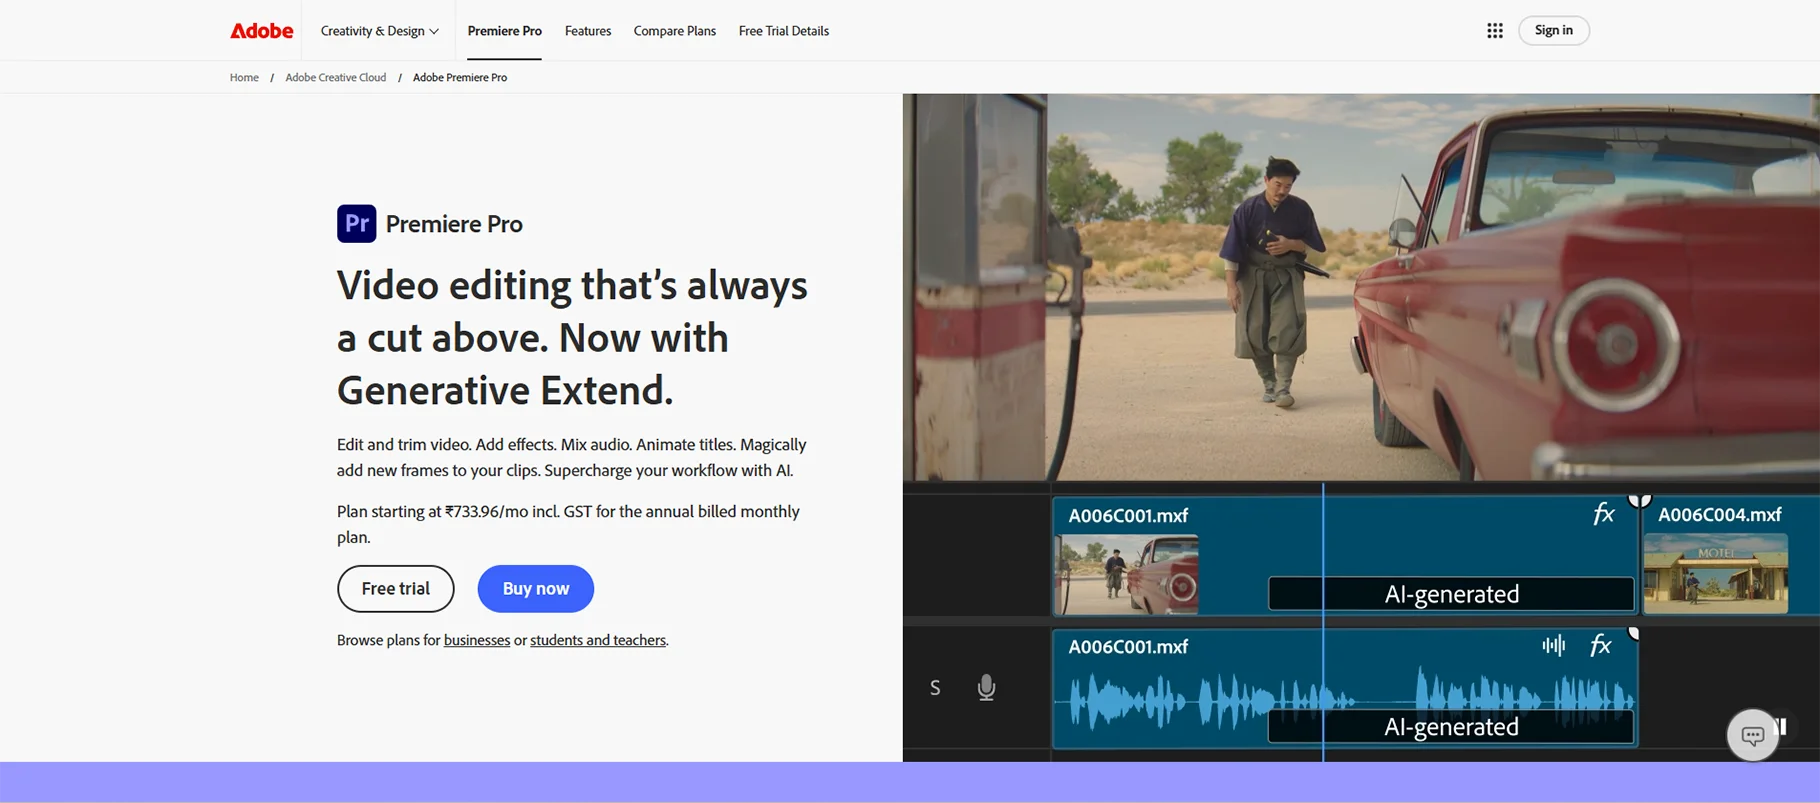Click the Buy now button
Viewport: 1820px width, 803px height.
point(536,589)
